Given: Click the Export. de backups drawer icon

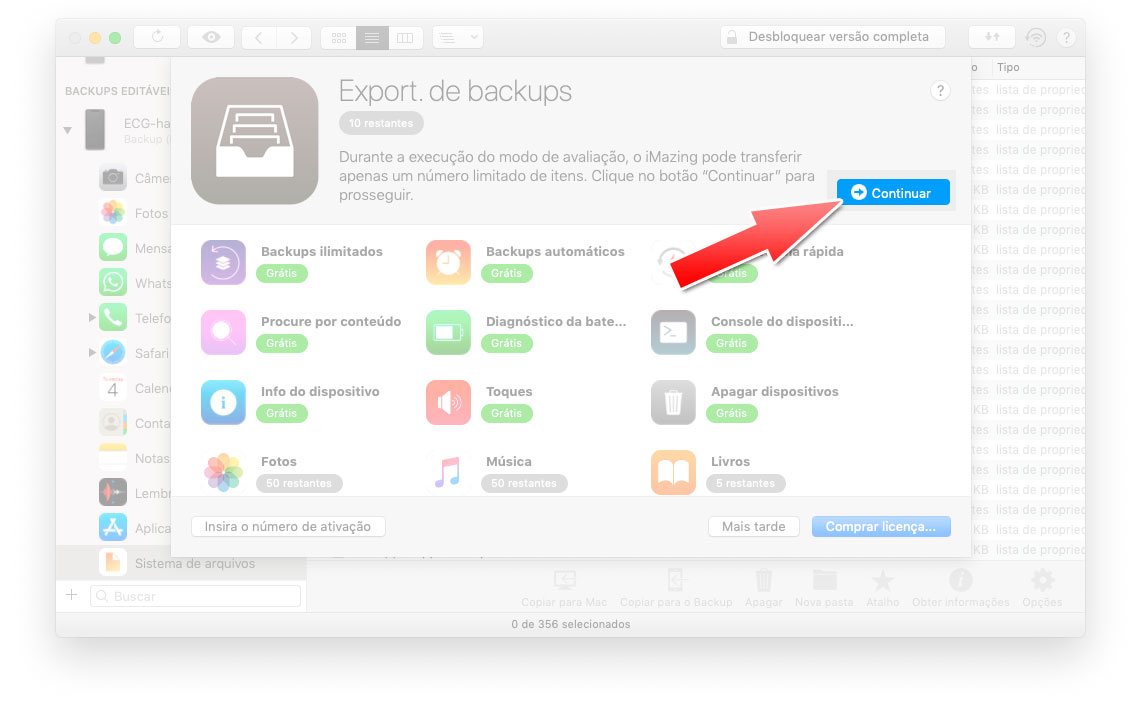Looking at the screenshot, I should click(x=255, y=140).
